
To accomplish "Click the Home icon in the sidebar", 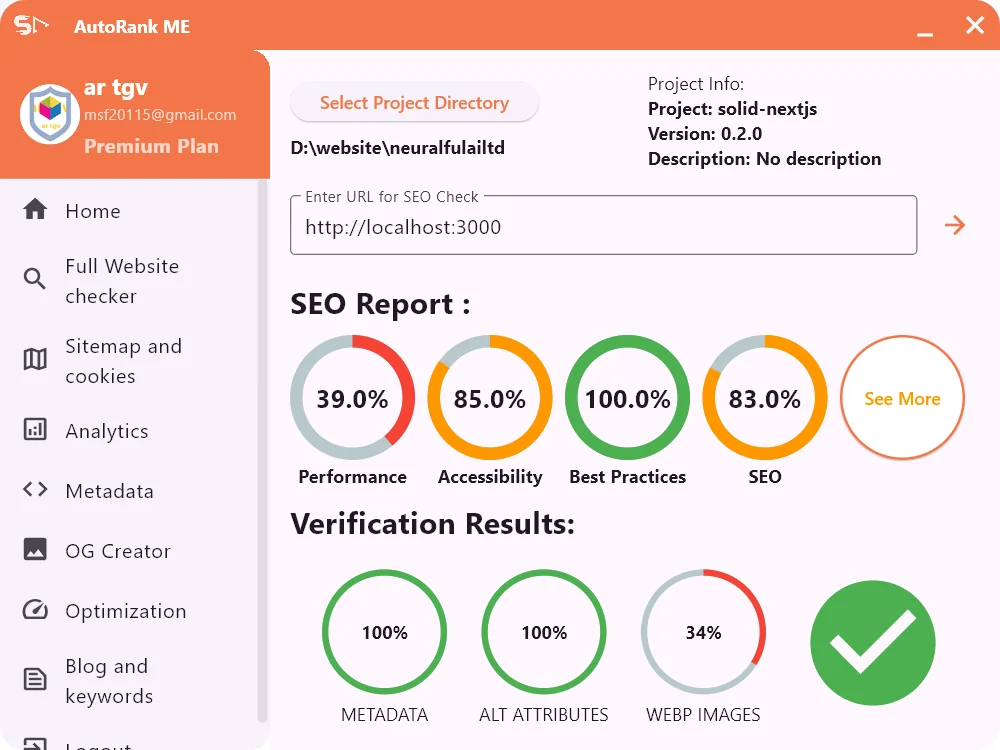I will [x=33, y=210].
